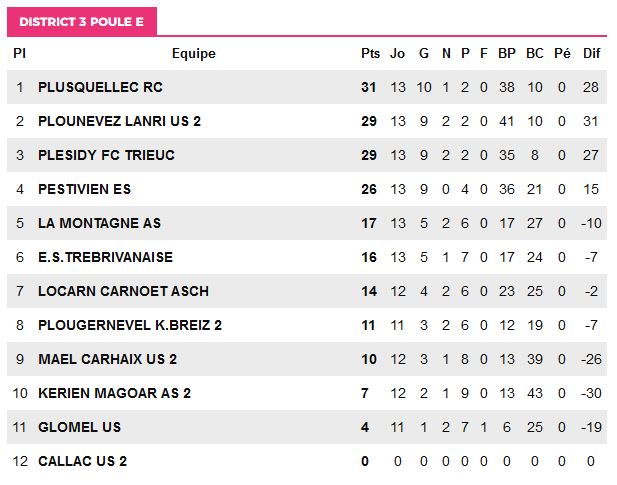Click E.S.Trebrivanaise team name
The image size is (617, 485).
[x=105, y=257]
